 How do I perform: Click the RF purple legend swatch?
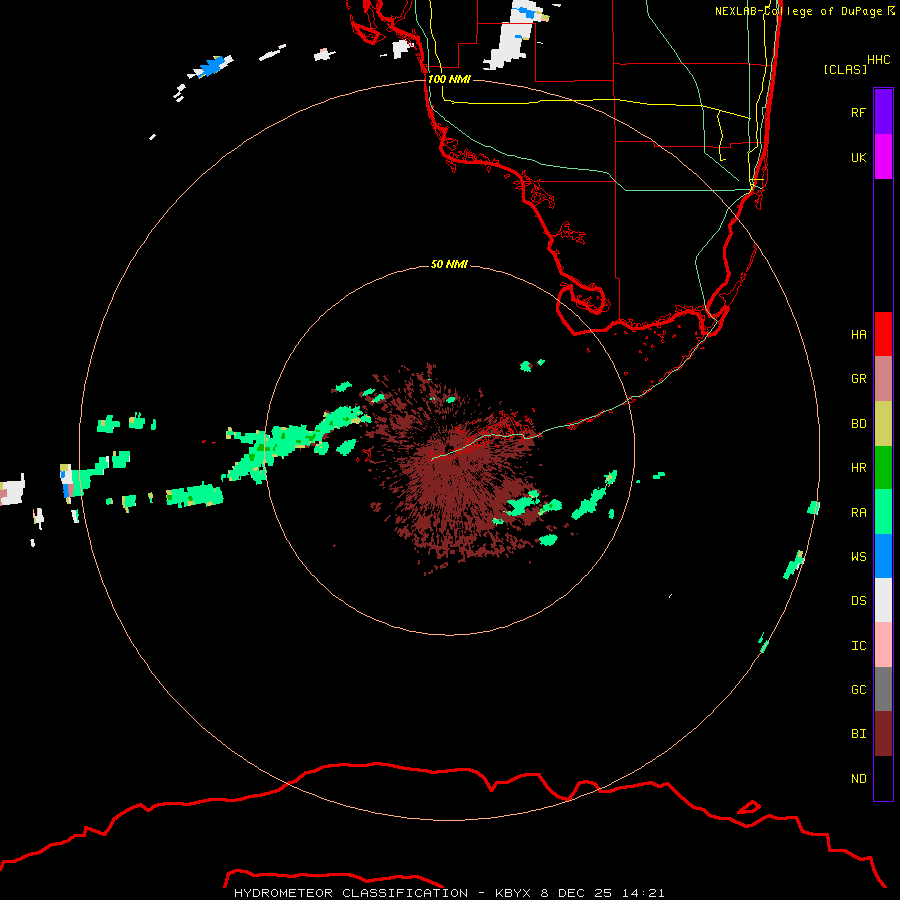[x=883, y=112]
